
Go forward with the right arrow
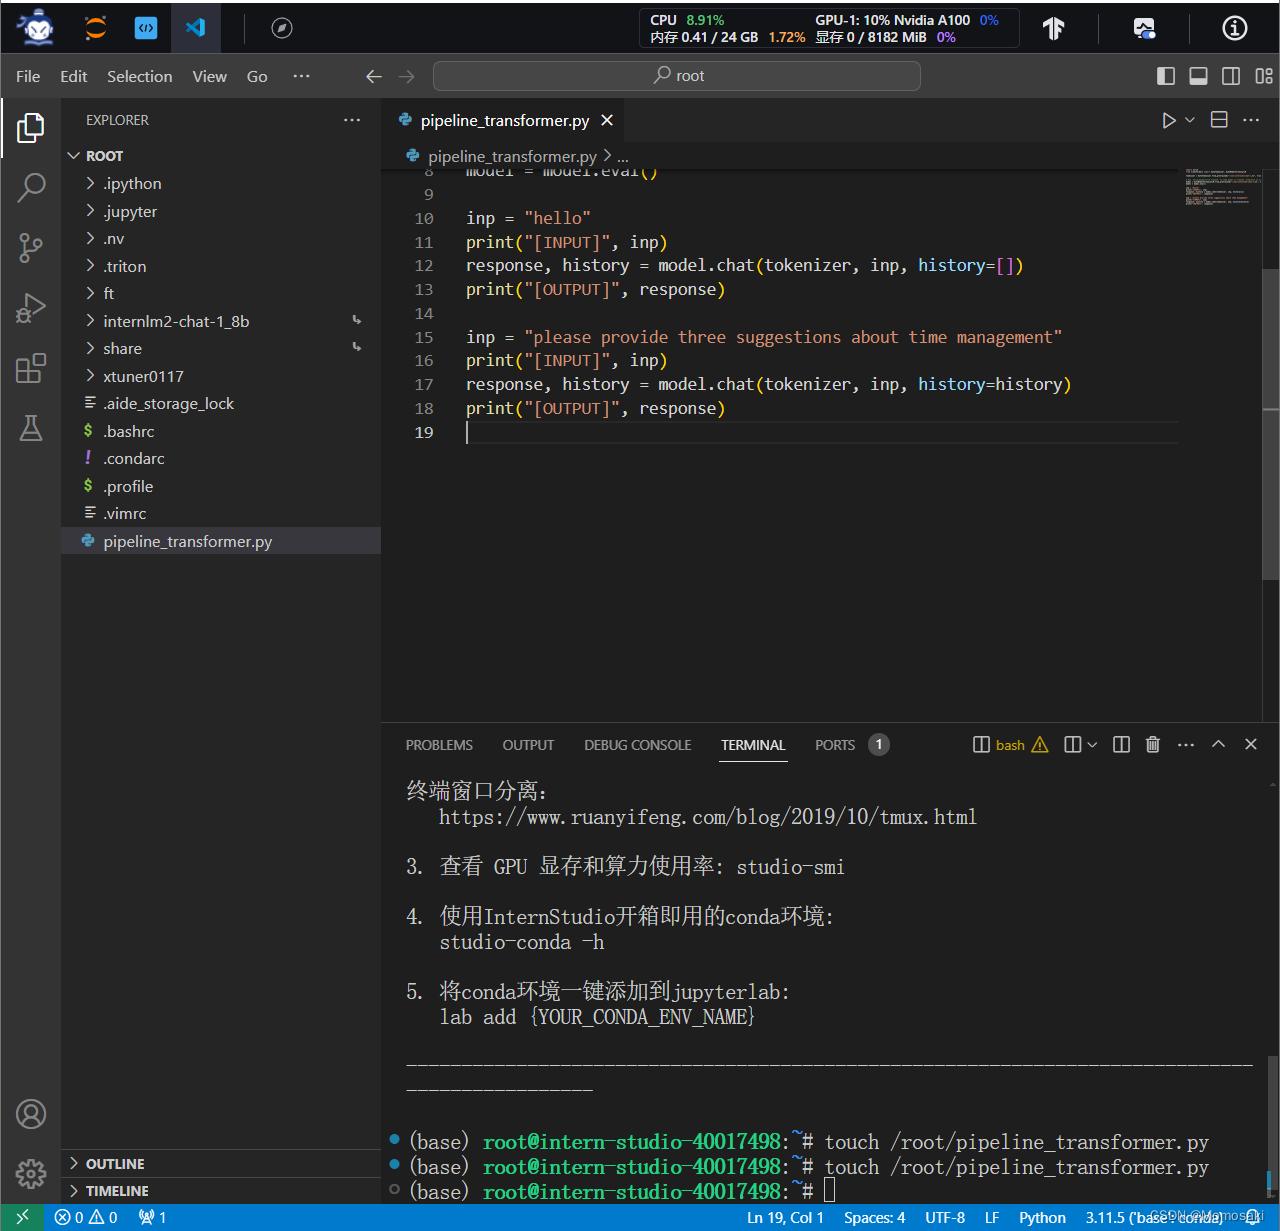pos(406,76)
